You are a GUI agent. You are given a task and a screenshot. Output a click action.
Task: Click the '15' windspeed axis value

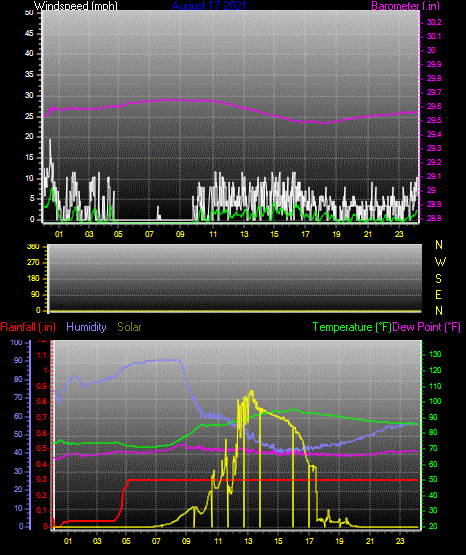[29, 158]
